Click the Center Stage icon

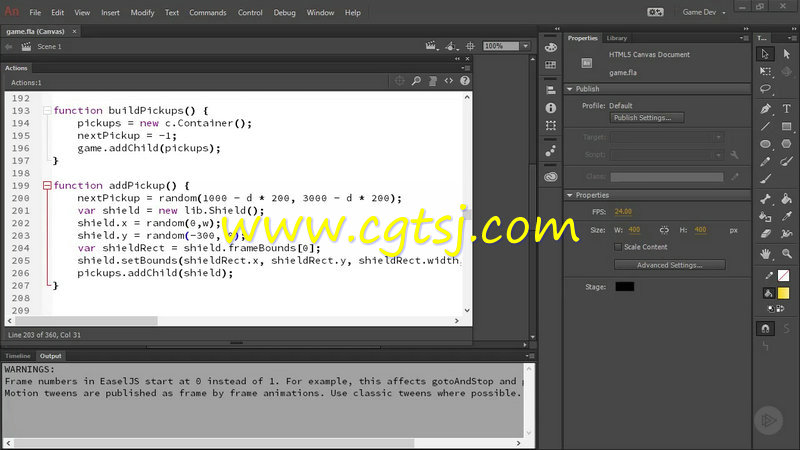(470, 46)
